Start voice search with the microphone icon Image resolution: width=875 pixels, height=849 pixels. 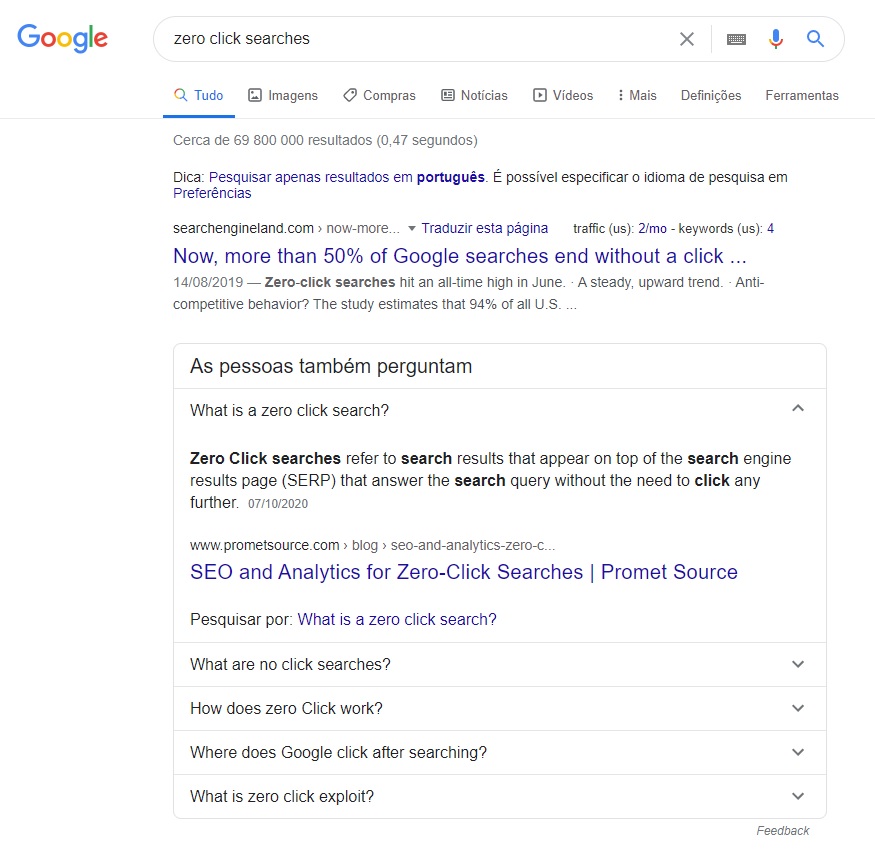(x=776, y=39)
